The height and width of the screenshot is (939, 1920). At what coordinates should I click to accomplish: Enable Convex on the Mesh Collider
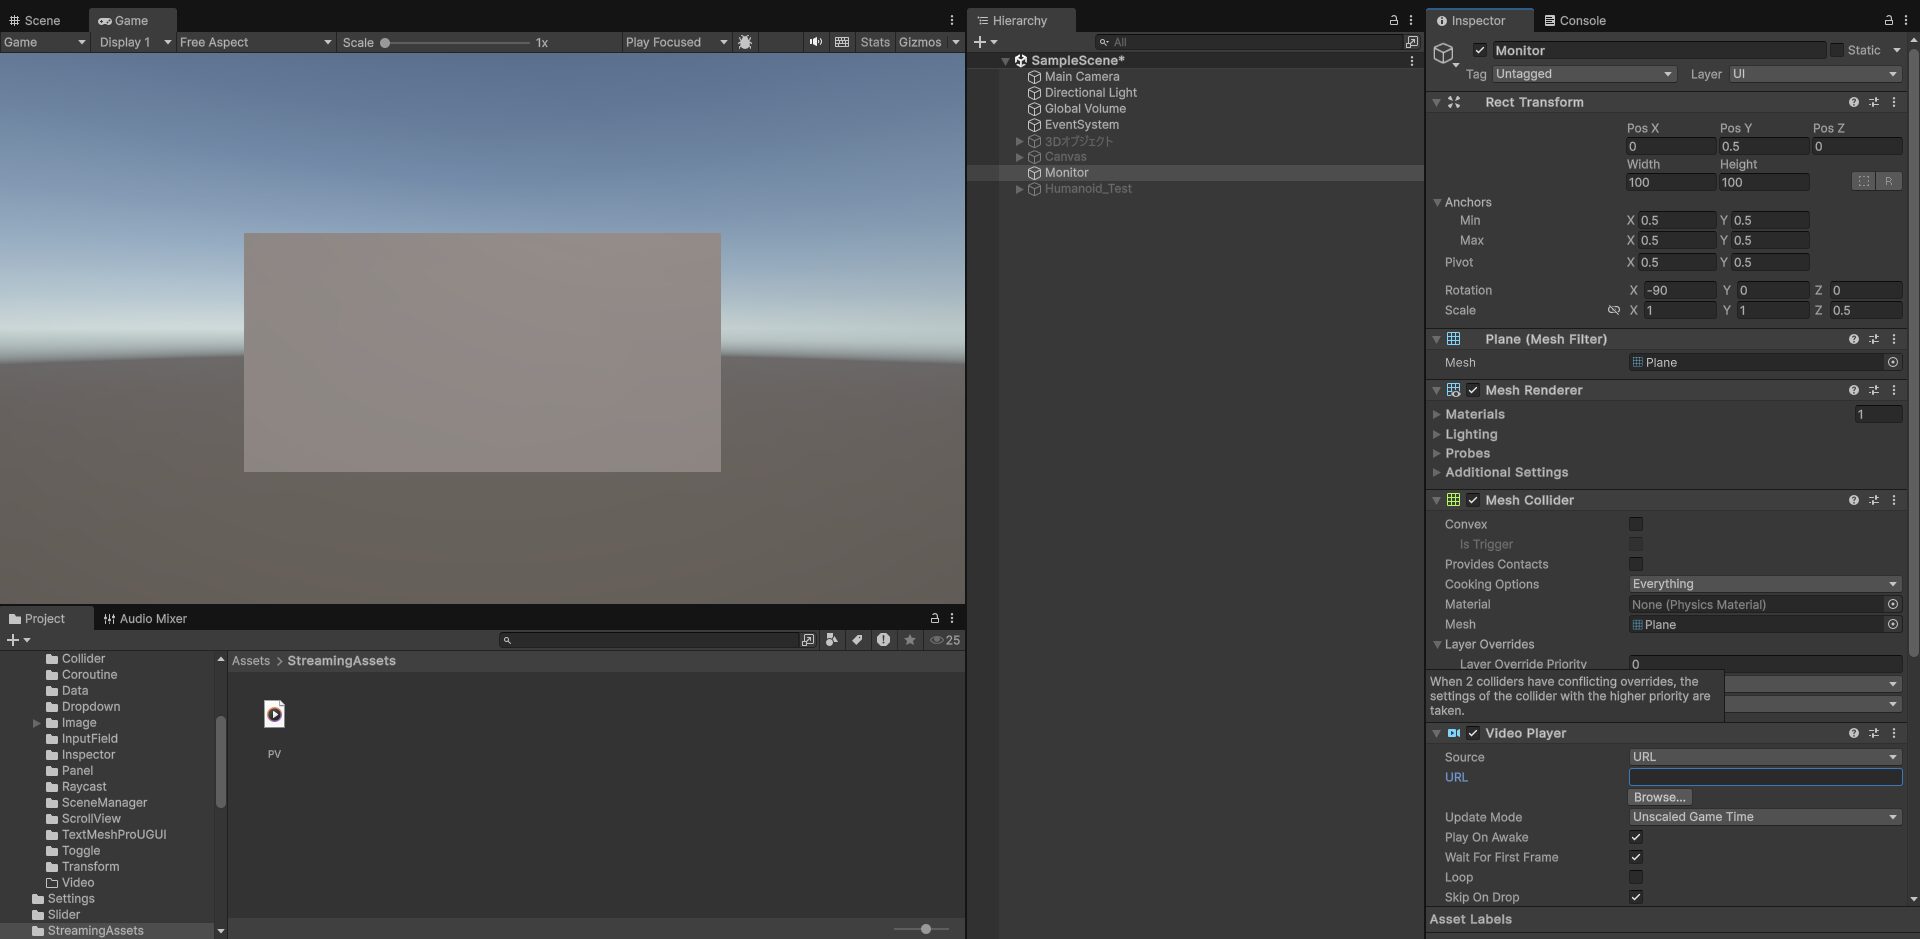[1636, 524]
